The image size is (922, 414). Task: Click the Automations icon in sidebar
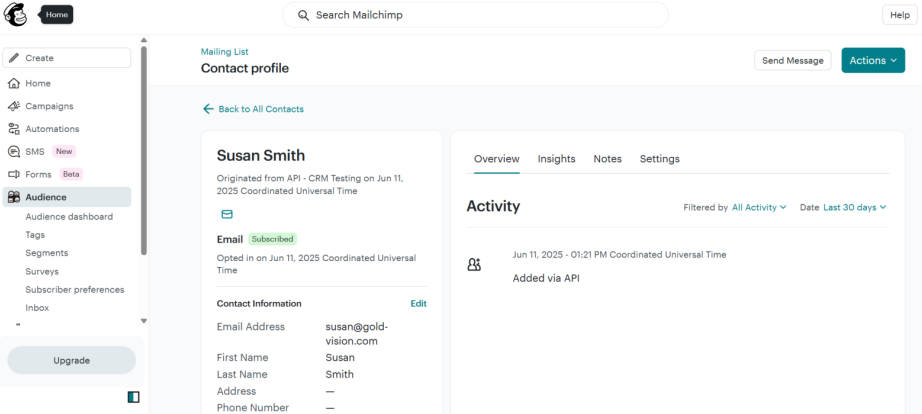click(14, 129)
